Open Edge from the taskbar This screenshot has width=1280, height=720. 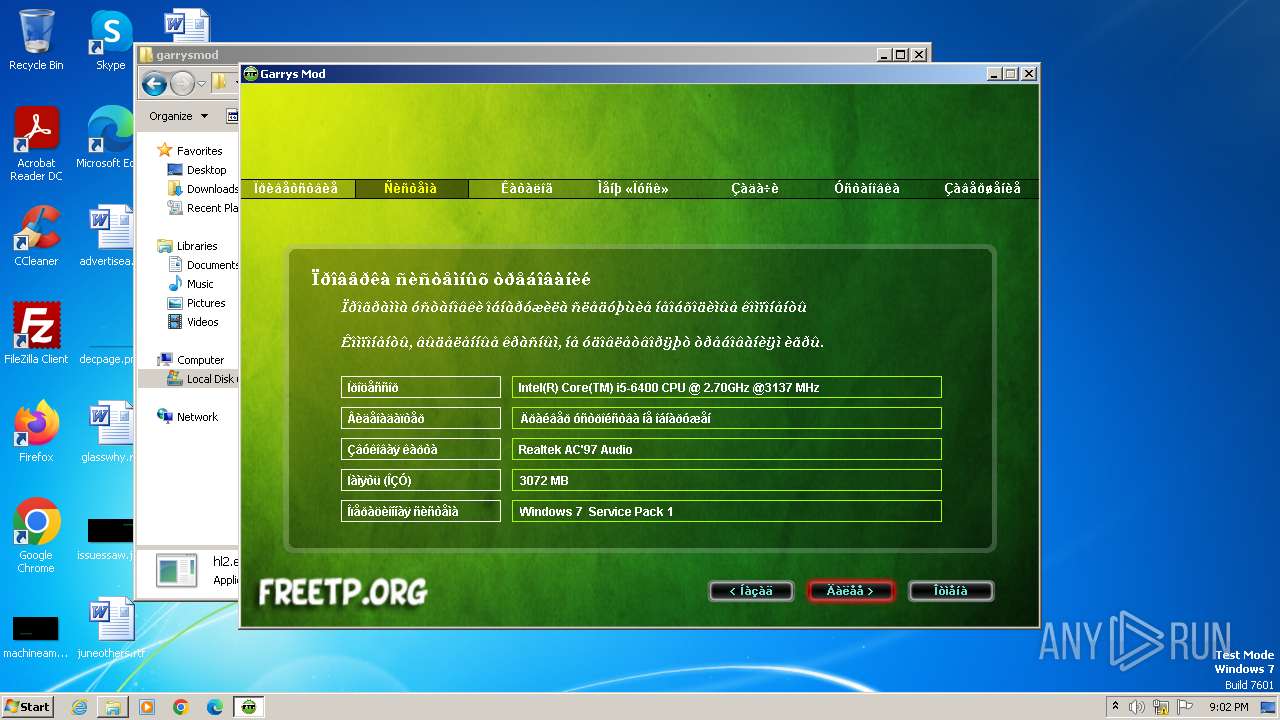pyautogui.click(x=215, y=707)
